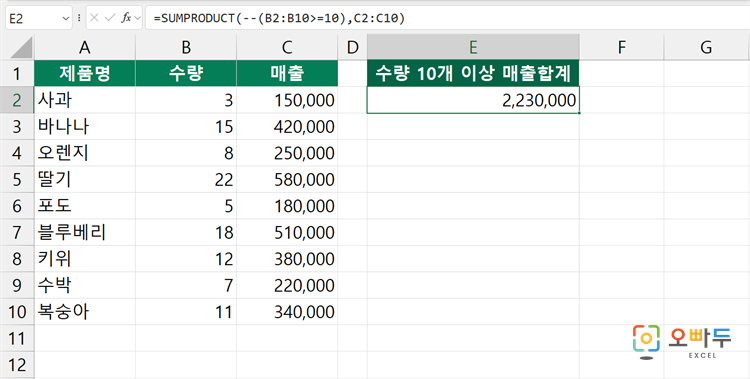Click quantity cell 11 in 복숭아 row
The image size is (750, 379).
coord(186,312)
